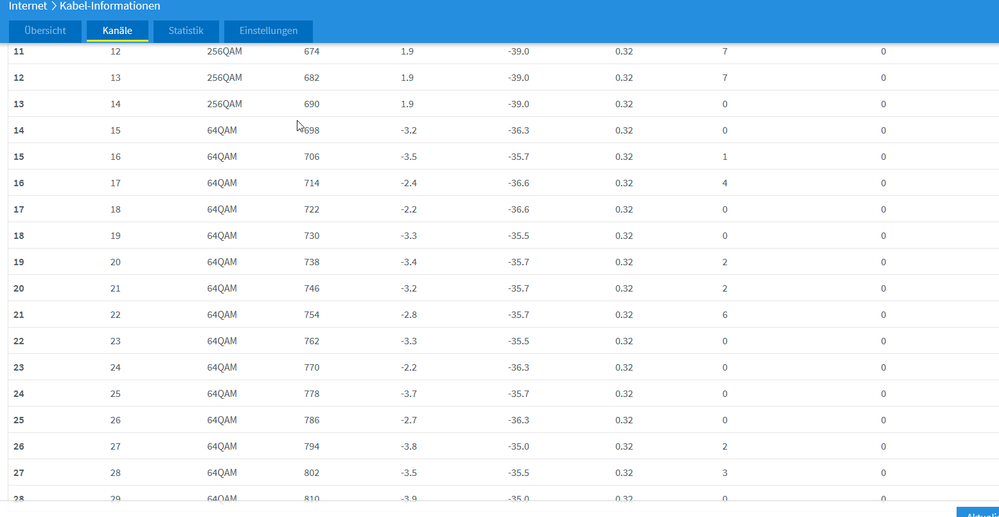Open the Einstellungen tab
This screenshot has height=517, width=999.
(268, 31)
